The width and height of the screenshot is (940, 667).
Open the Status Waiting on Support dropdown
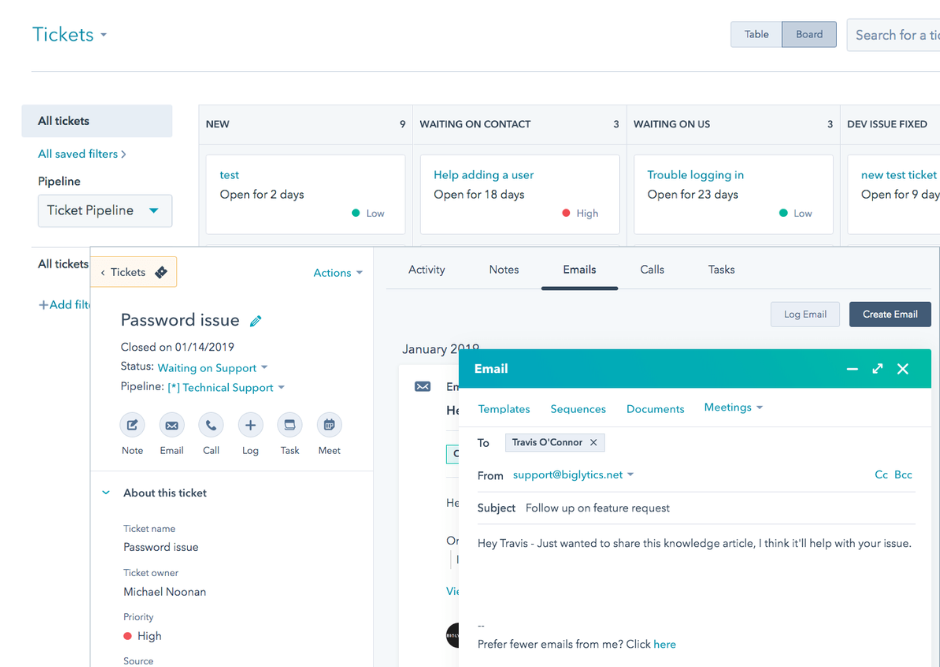[212, 368]
